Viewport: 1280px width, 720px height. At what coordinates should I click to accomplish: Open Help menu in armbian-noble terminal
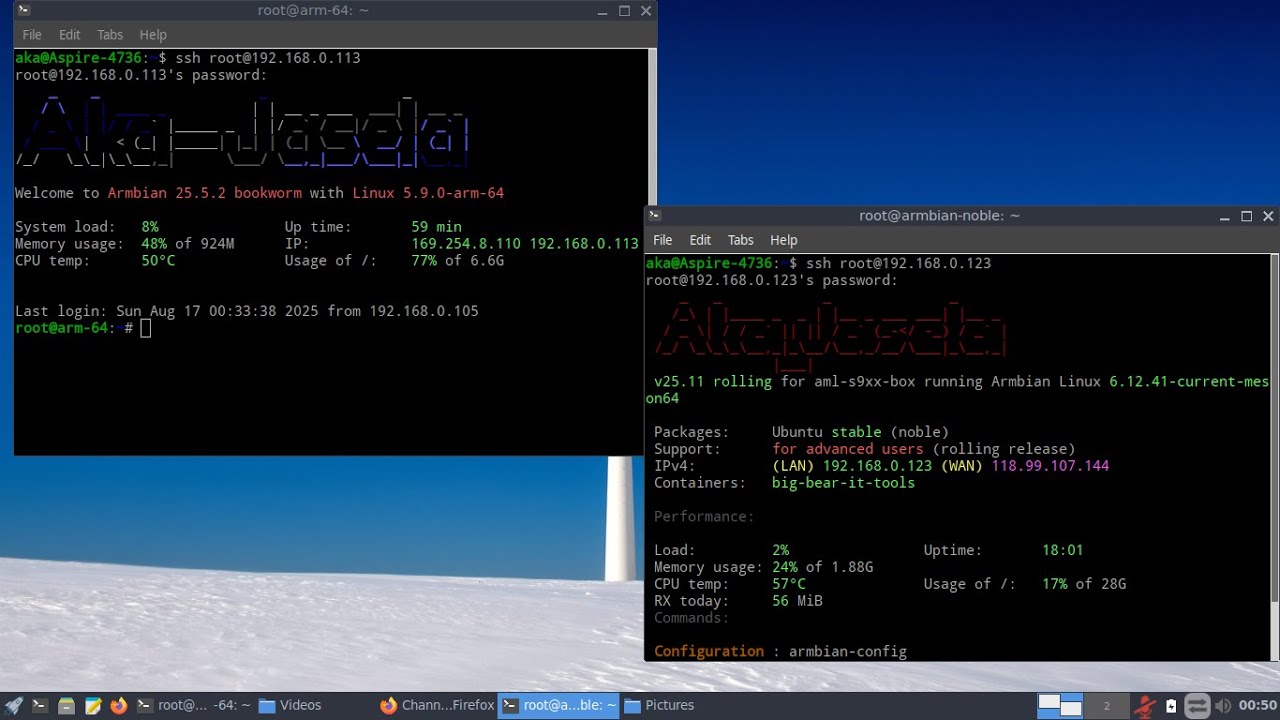(784, 240)
